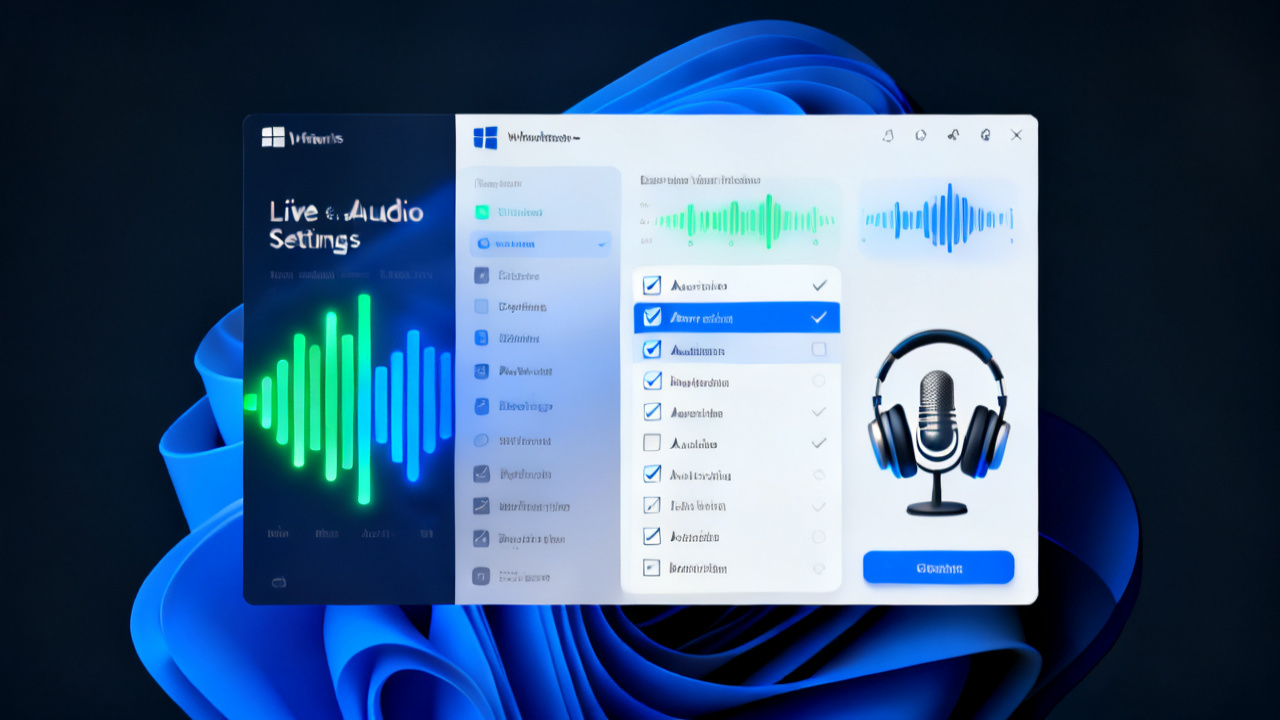
Task: Click the blue button below the microphone
Action: [938, 567]
